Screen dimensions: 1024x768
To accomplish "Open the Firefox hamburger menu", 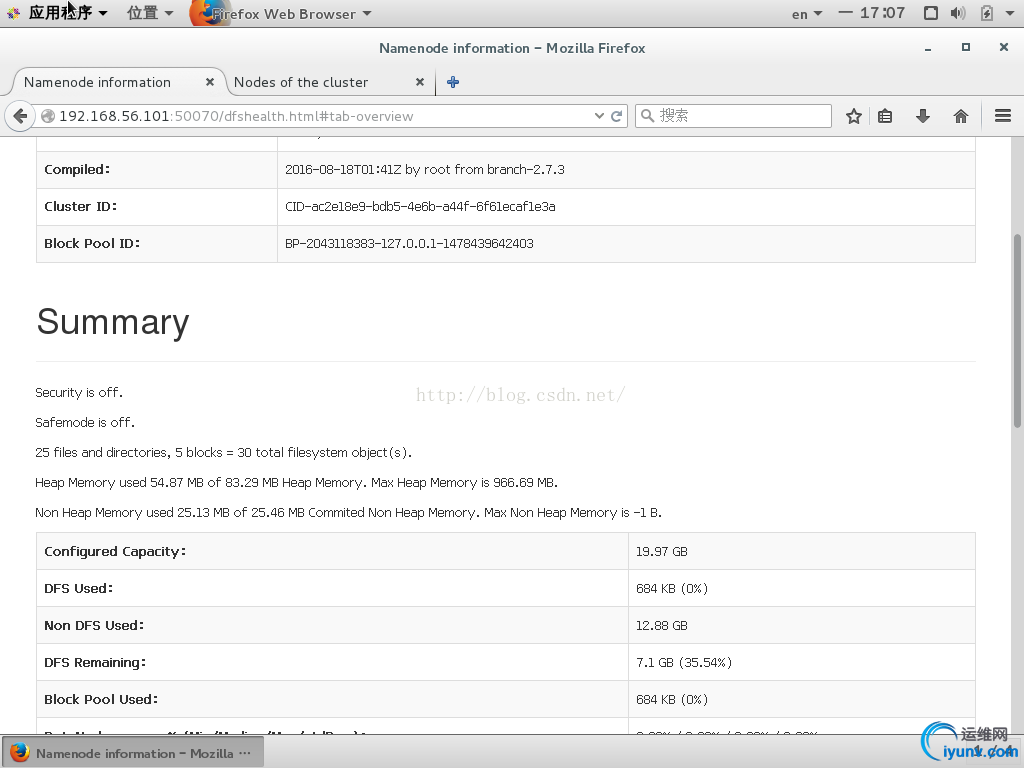I will [1003, 116].
